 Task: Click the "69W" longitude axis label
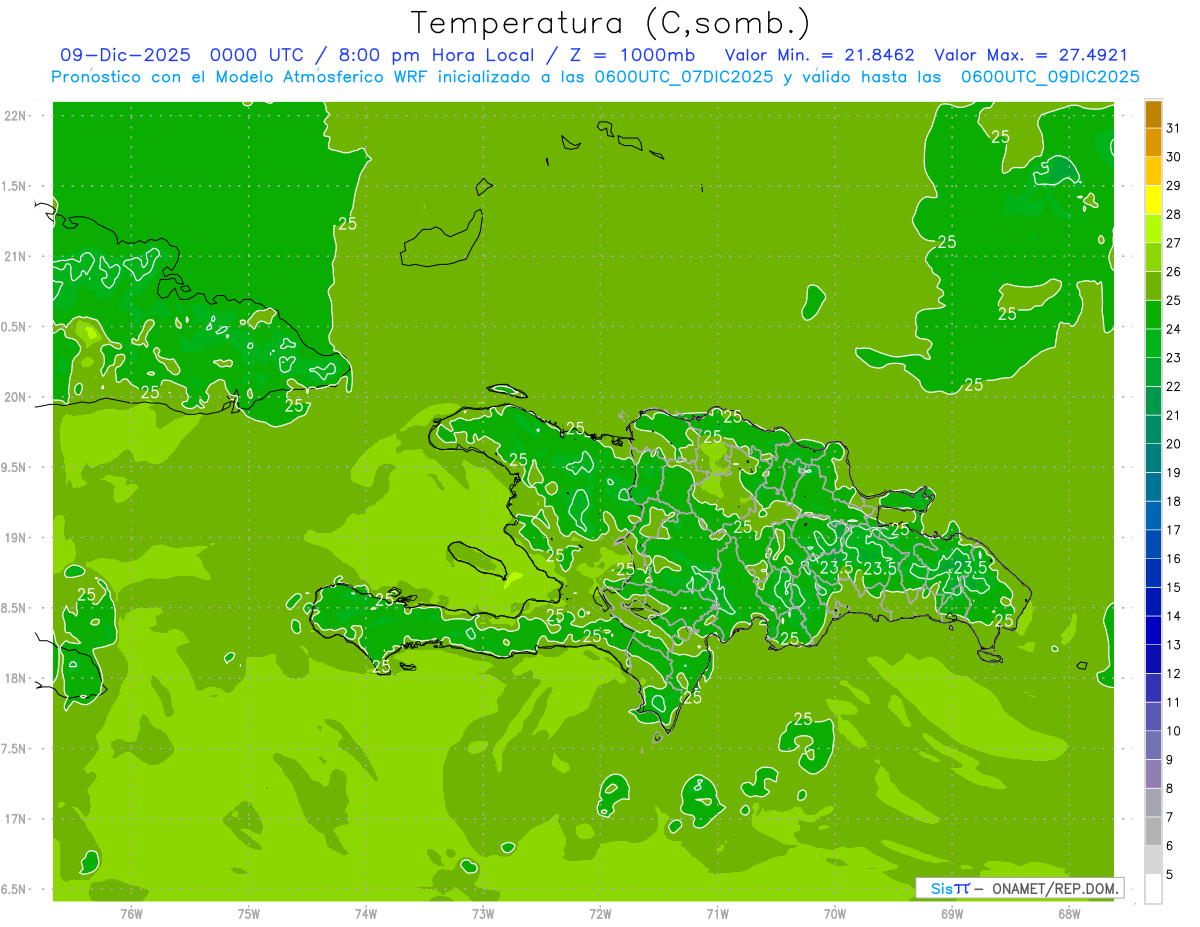[x=952, y=914]
